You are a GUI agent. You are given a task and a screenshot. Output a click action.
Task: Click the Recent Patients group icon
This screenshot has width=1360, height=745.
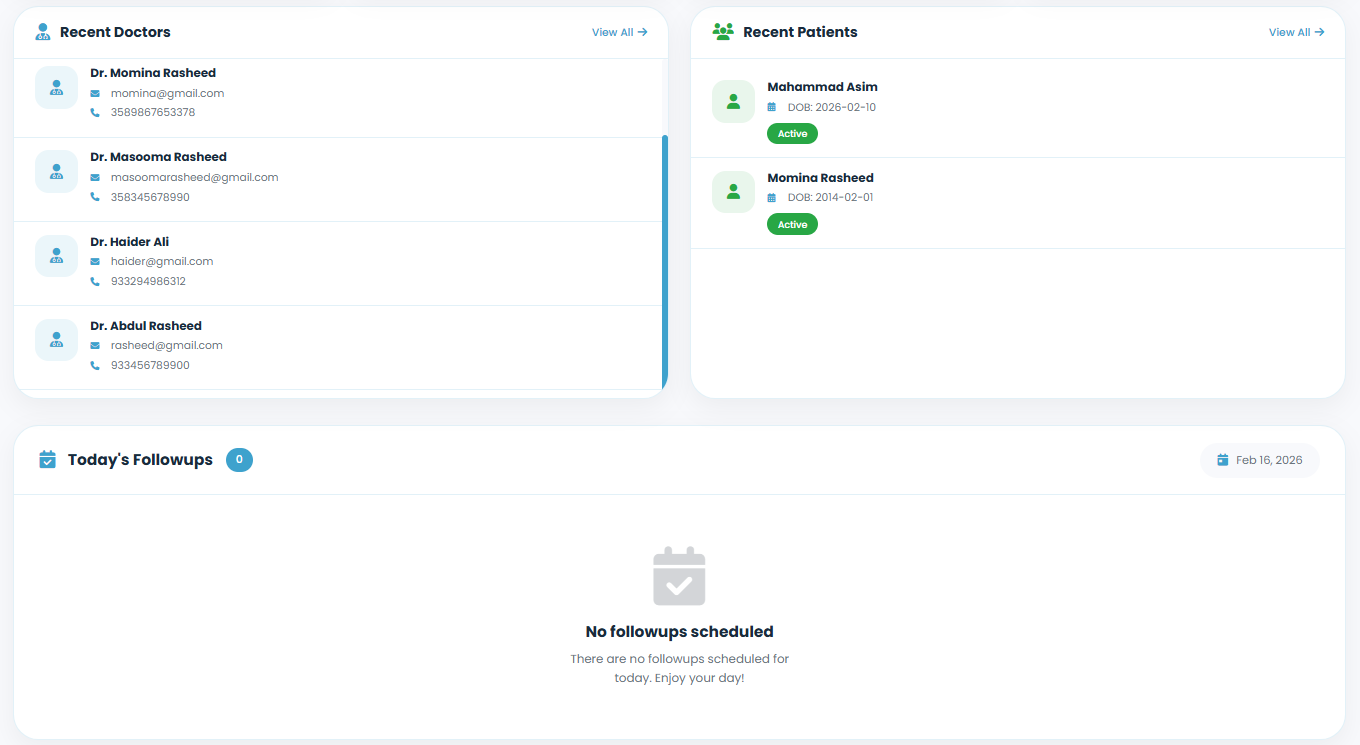723,32
